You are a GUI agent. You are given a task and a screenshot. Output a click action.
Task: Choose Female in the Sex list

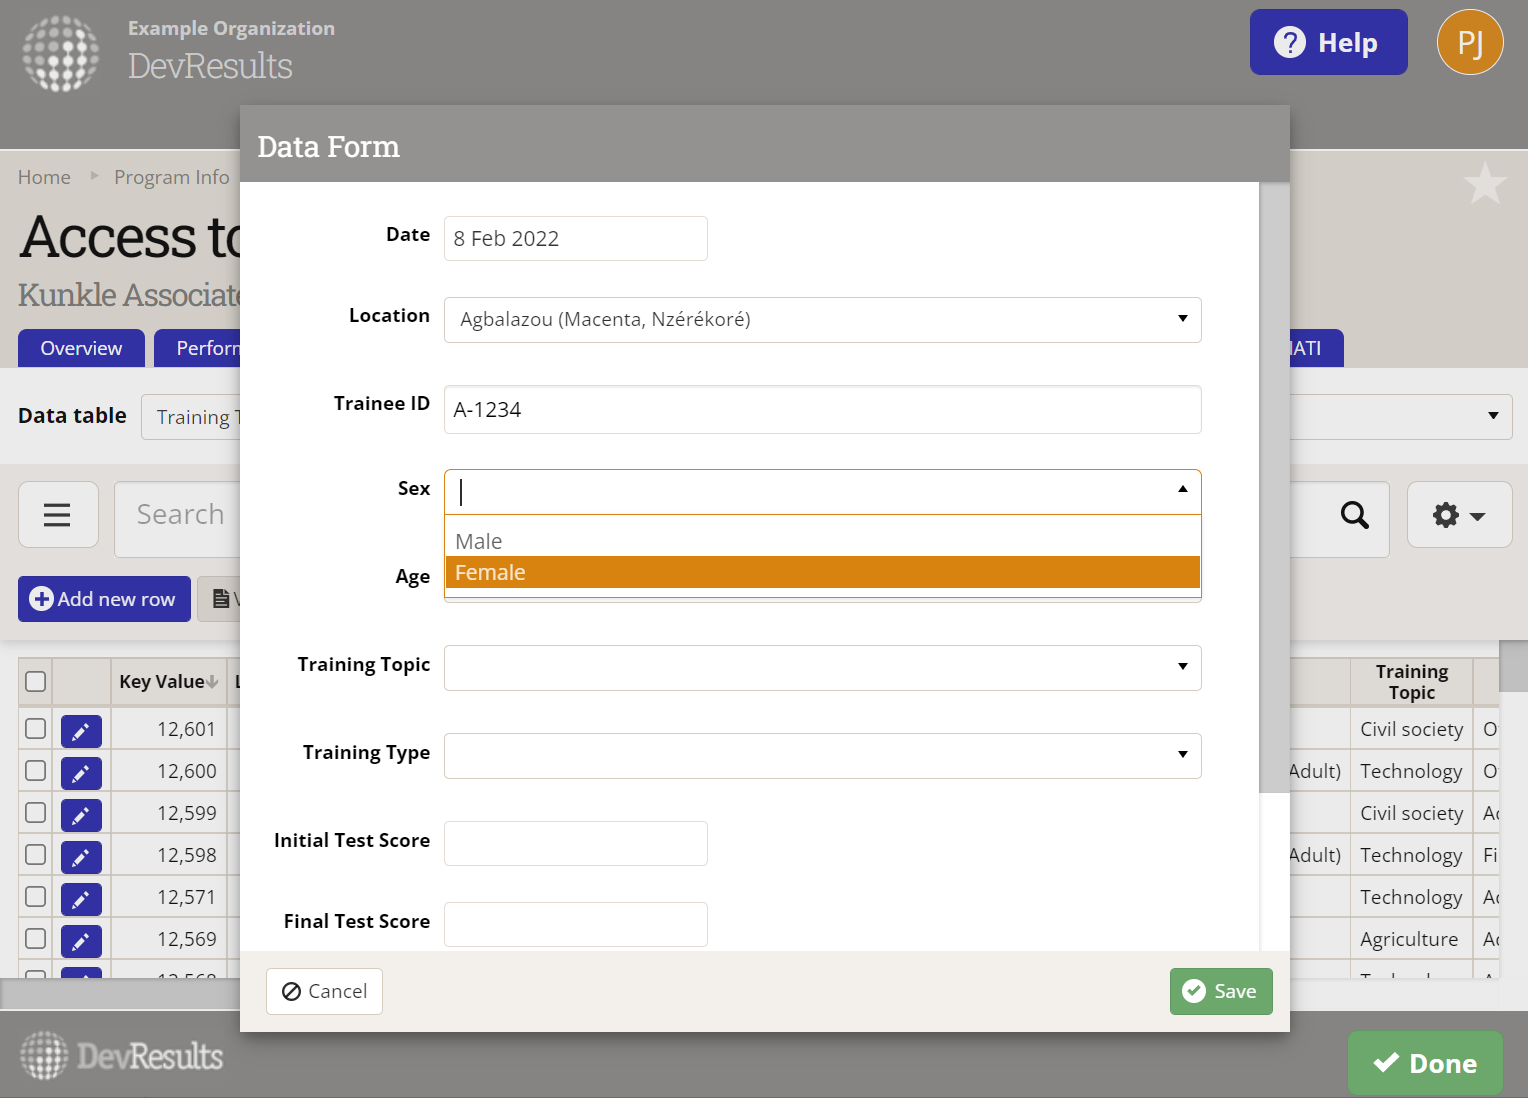[822, 572]
